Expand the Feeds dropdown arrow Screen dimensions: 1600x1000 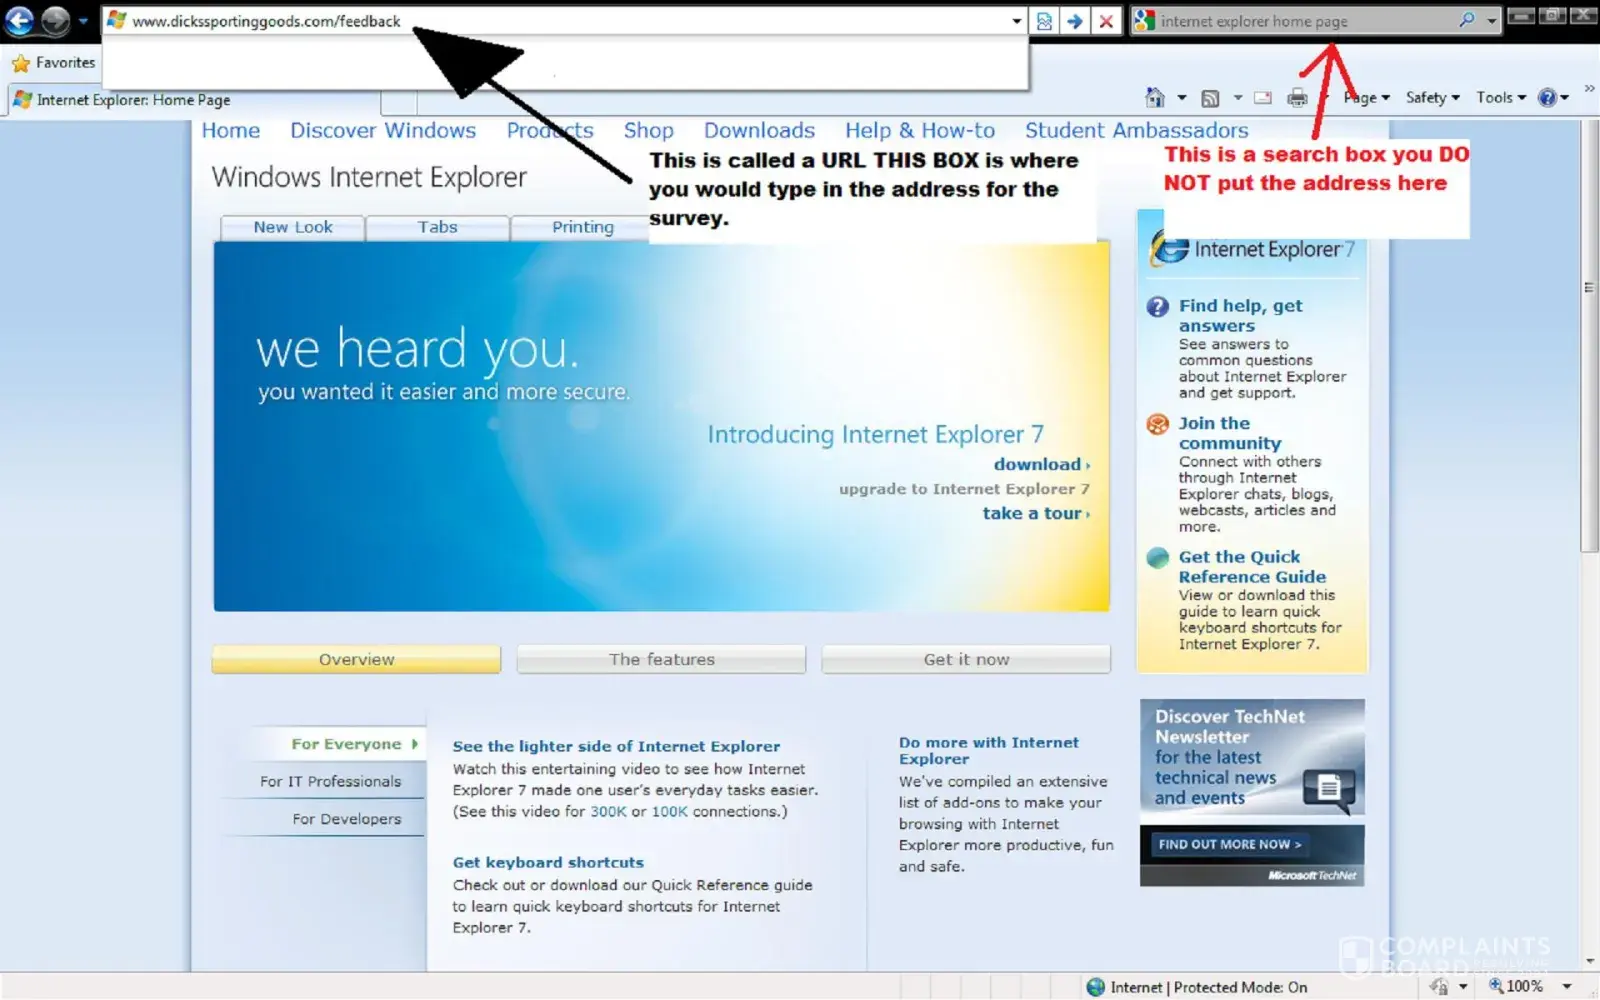pos(1237,98)
